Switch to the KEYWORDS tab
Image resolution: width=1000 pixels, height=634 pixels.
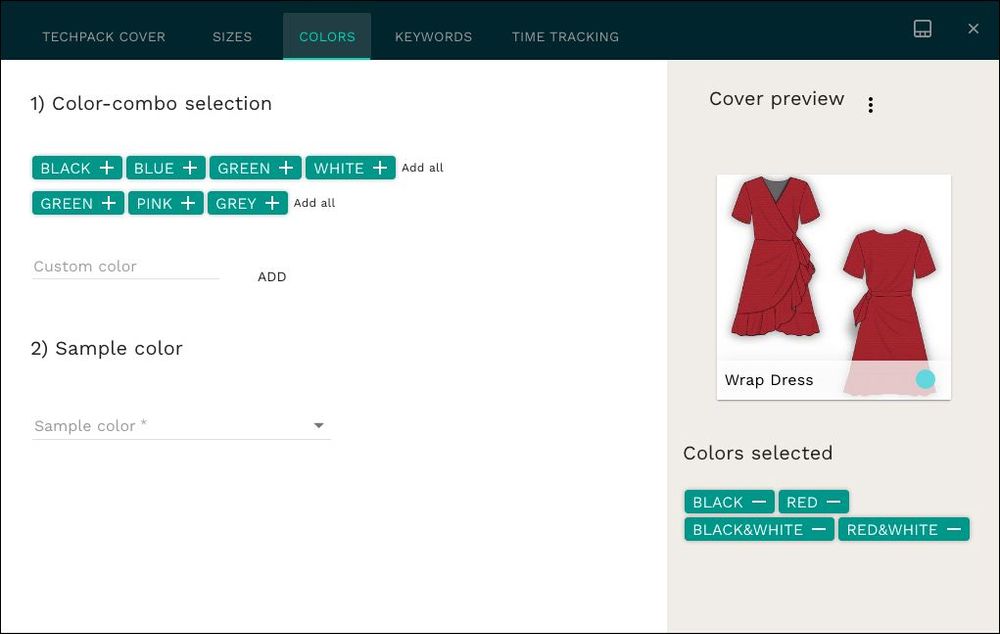(433, 37)
